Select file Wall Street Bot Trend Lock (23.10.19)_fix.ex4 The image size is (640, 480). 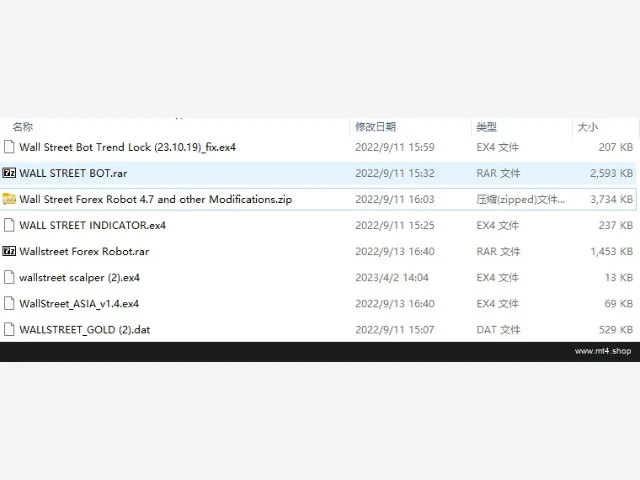point(127,147)
